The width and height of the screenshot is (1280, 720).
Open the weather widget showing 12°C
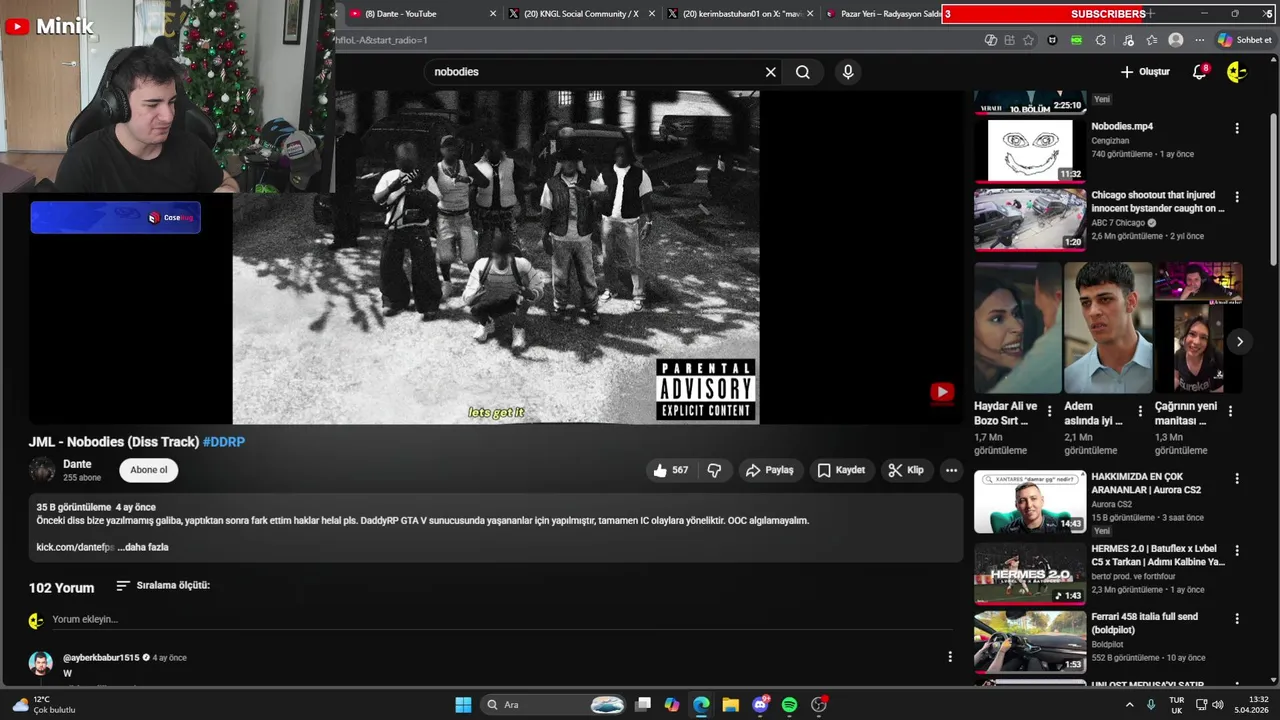(x=42, y=705)
